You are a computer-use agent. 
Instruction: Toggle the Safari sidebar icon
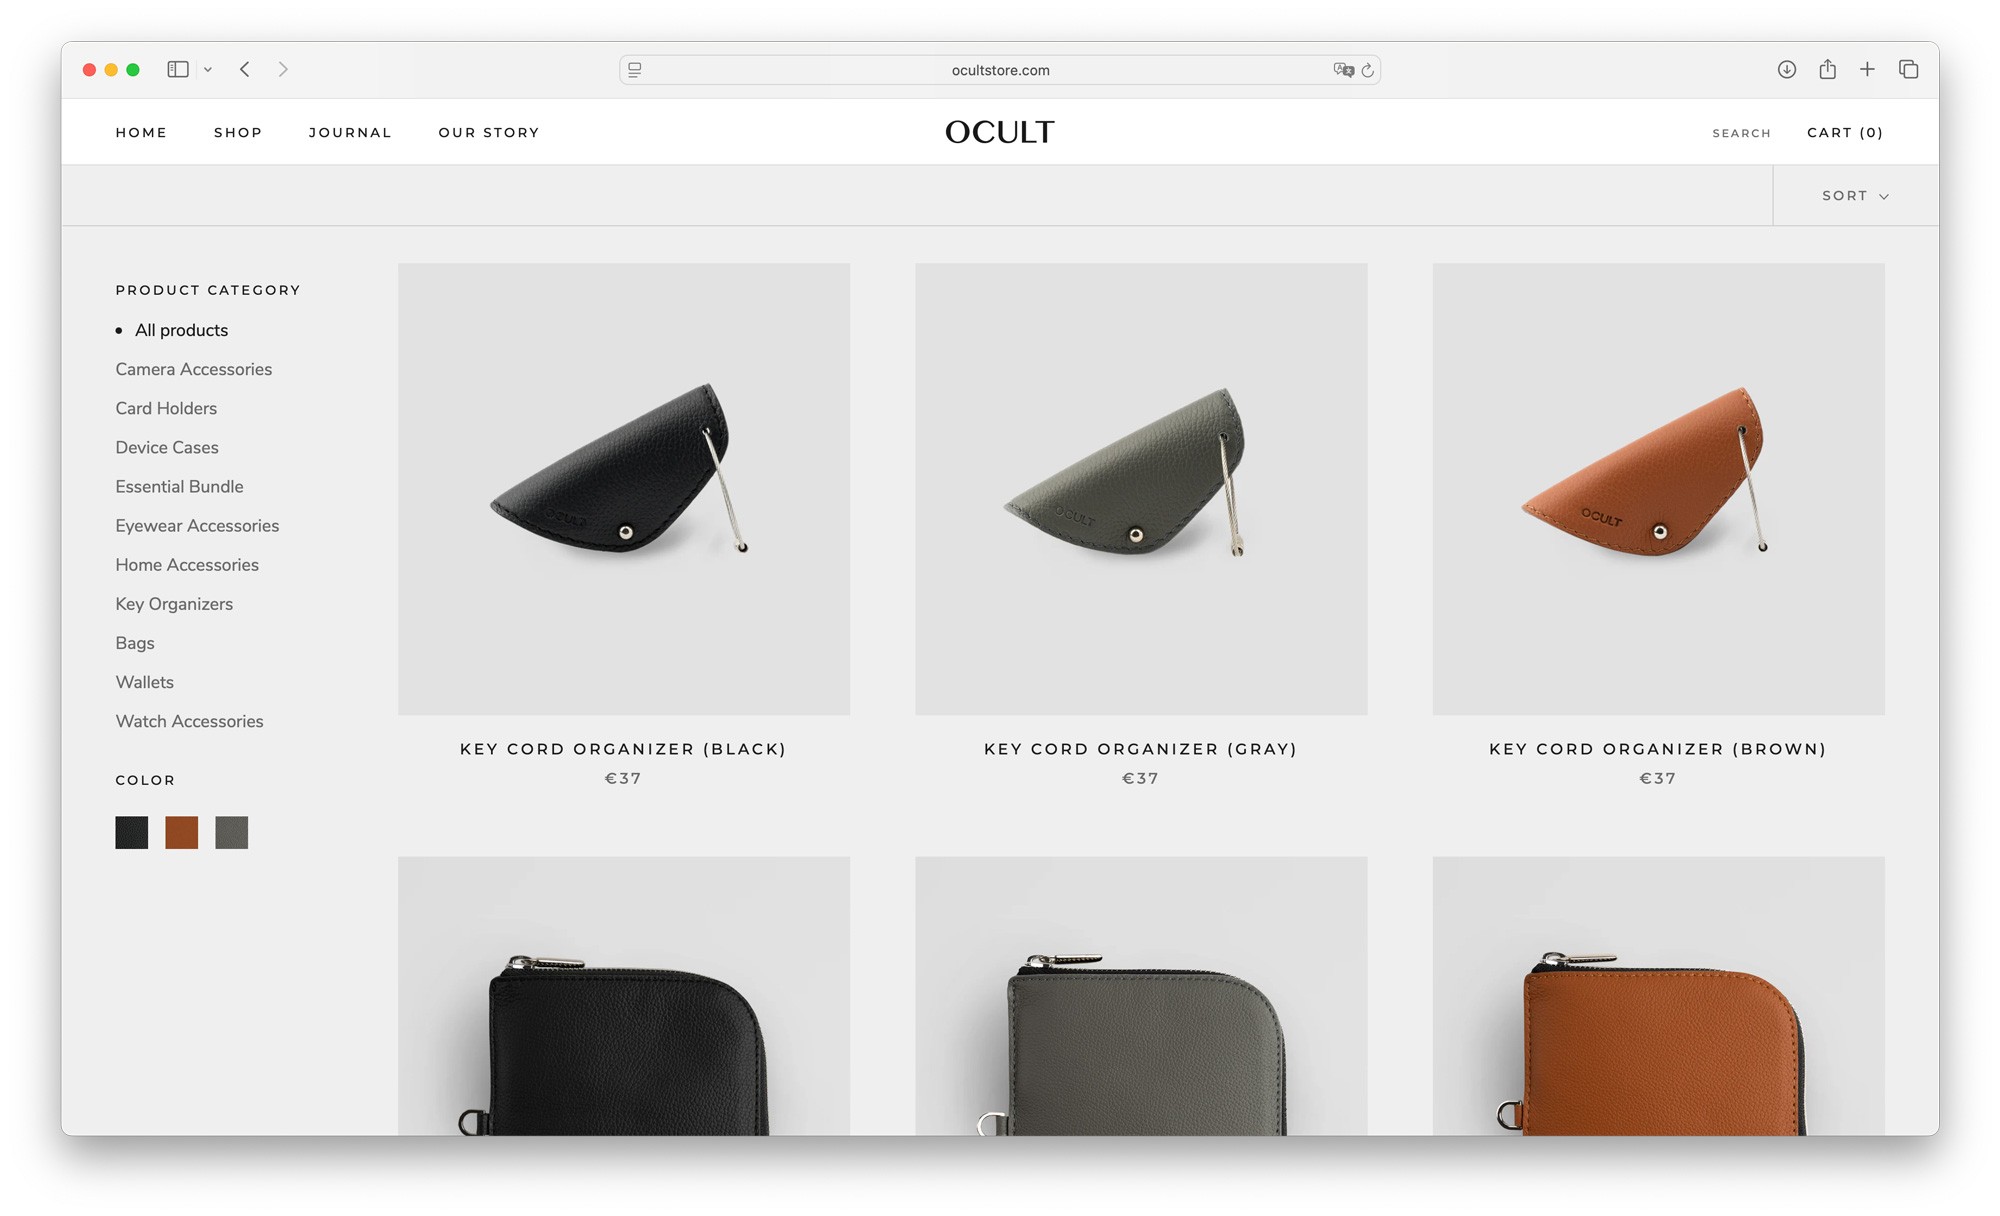[x=178, y=69]
